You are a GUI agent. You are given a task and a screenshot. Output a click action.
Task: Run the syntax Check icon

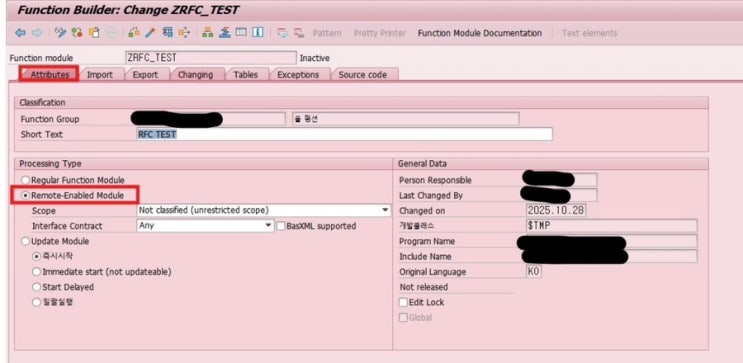134,33
